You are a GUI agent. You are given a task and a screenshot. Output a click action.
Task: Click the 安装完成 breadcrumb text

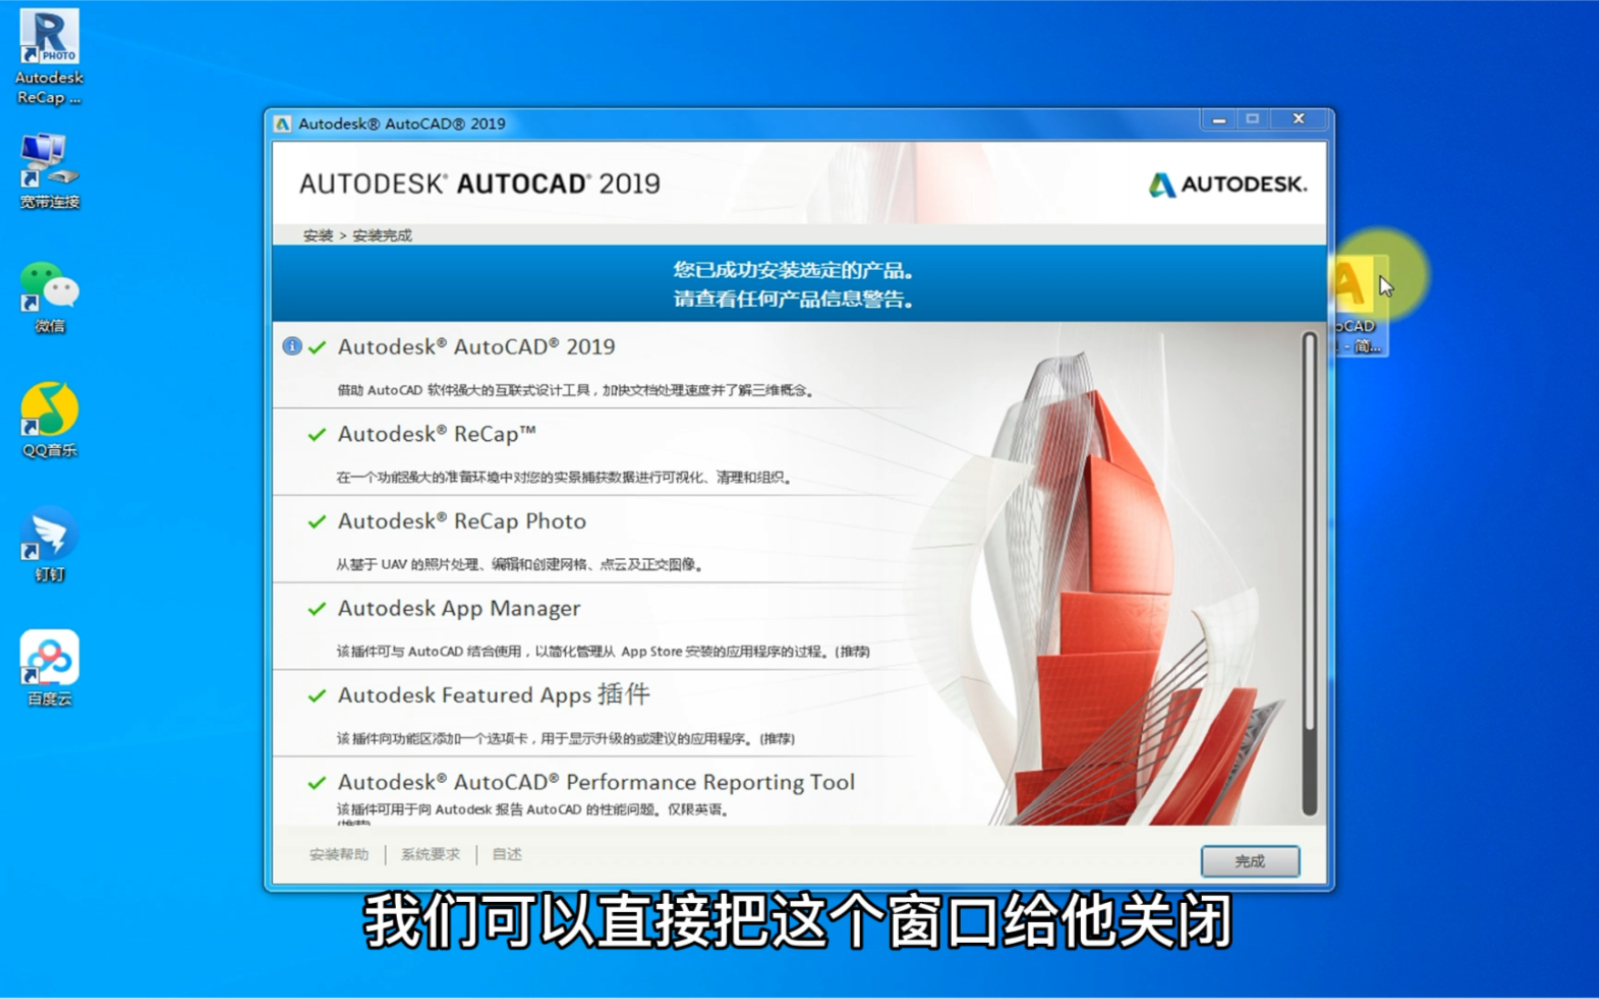click(382, 236)
